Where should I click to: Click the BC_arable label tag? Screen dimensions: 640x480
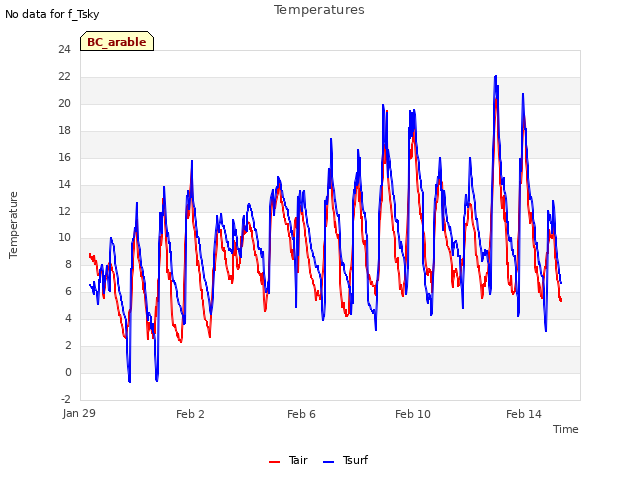(117, 42)
